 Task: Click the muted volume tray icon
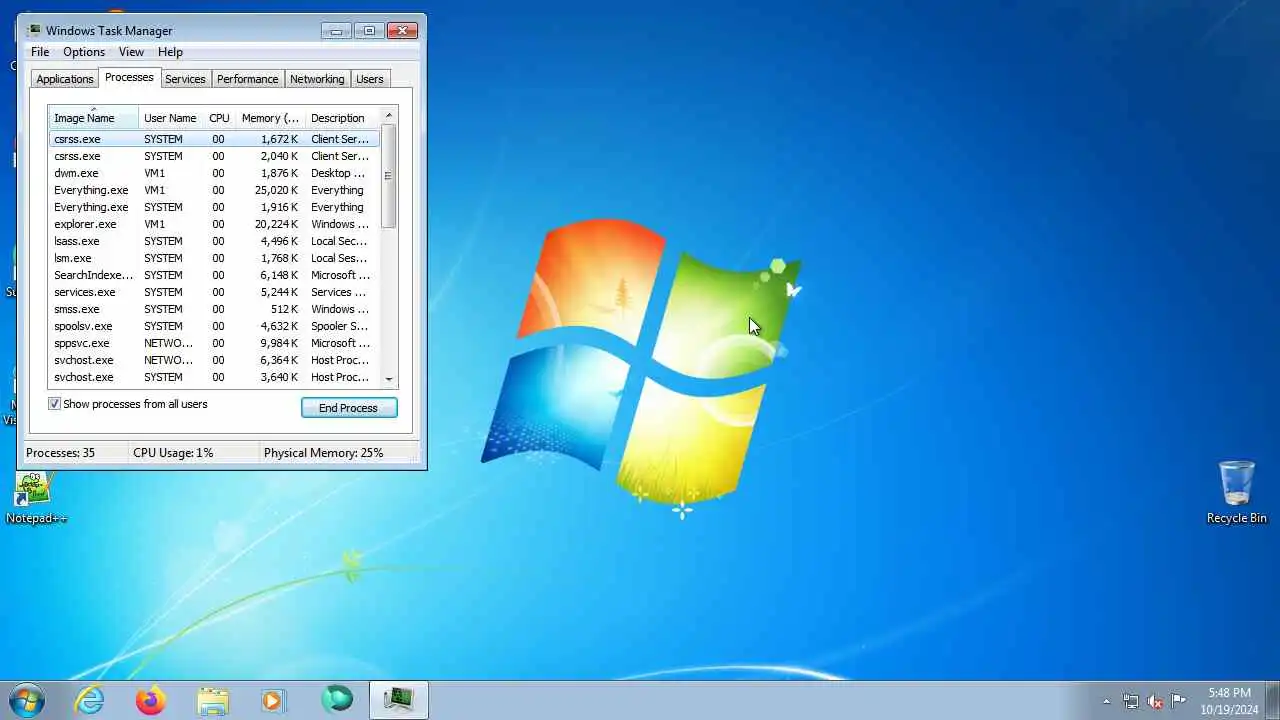click(1155, 701)
